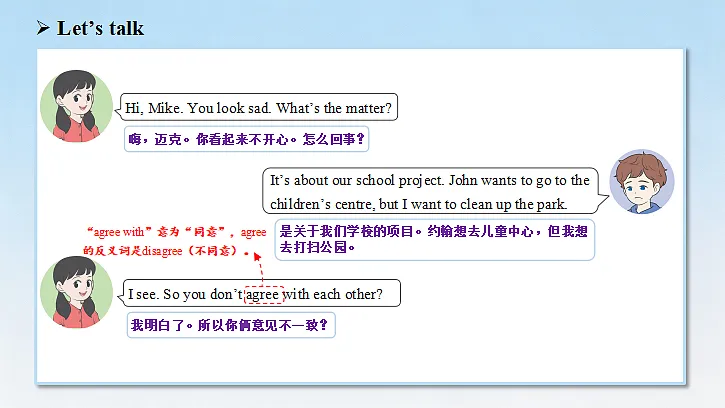This screenshot has width=725, height=408.
Task: Click bubble "It's about our school project"
Action: tap(434, 191)
